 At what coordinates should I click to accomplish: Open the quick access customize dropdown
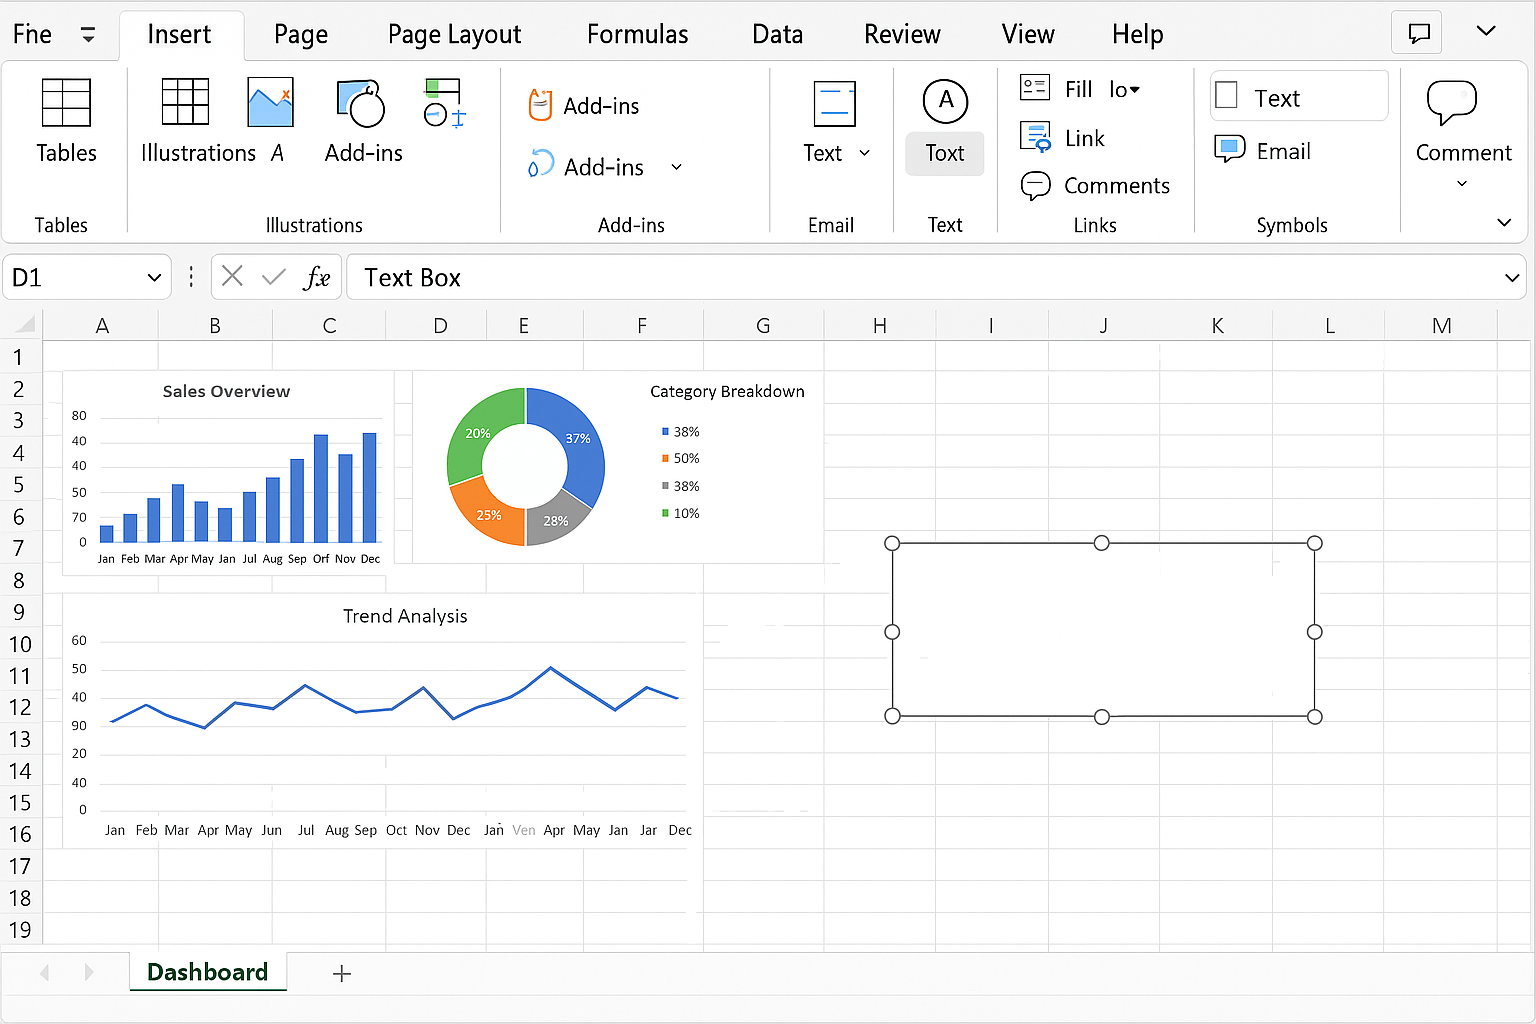[88, 35]
